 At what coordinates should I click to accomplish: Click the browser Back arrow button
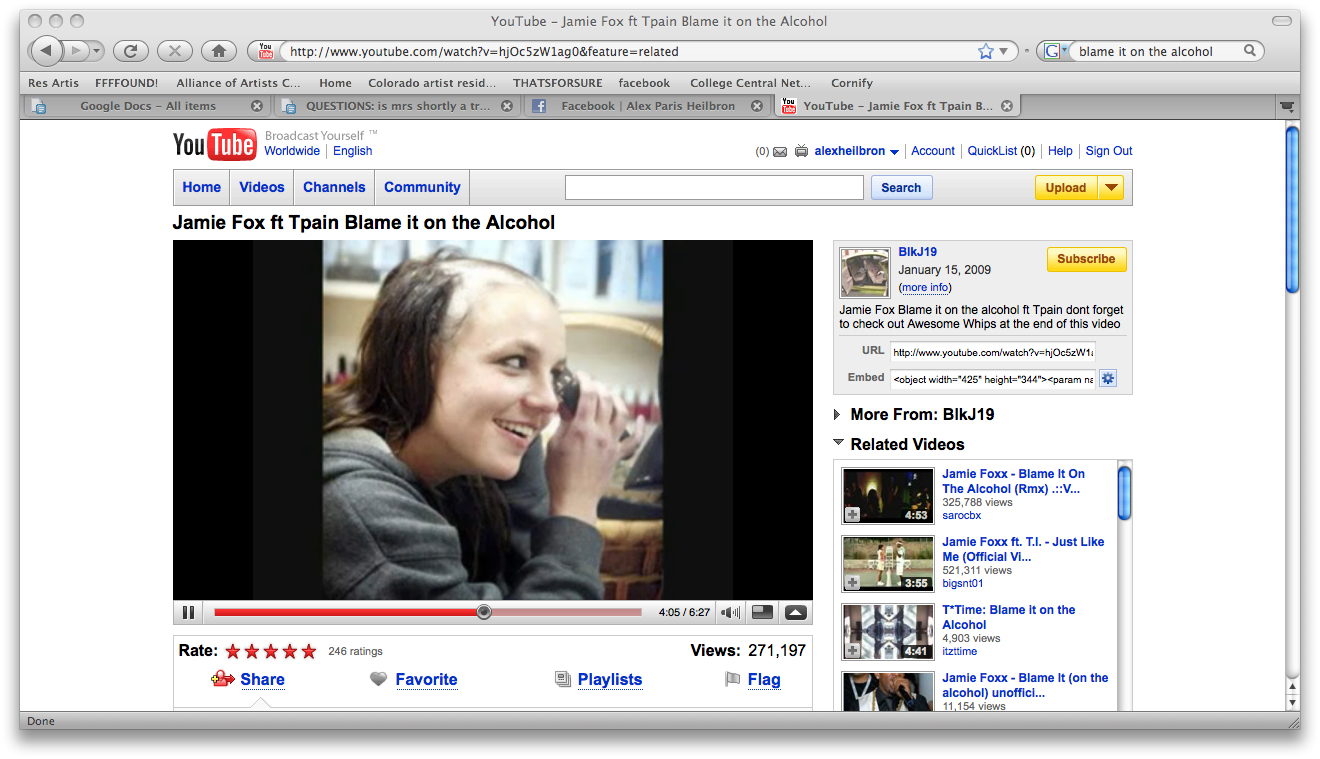tap(46, 51)
